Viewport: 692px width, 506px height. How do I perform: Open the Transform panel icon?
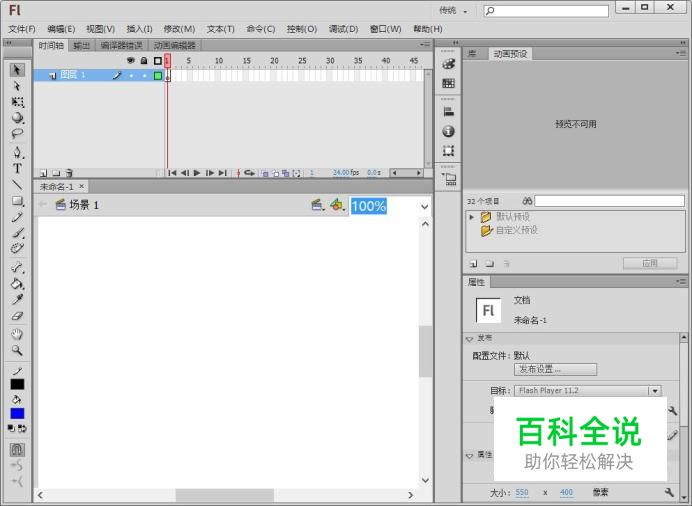pos(448,151)
